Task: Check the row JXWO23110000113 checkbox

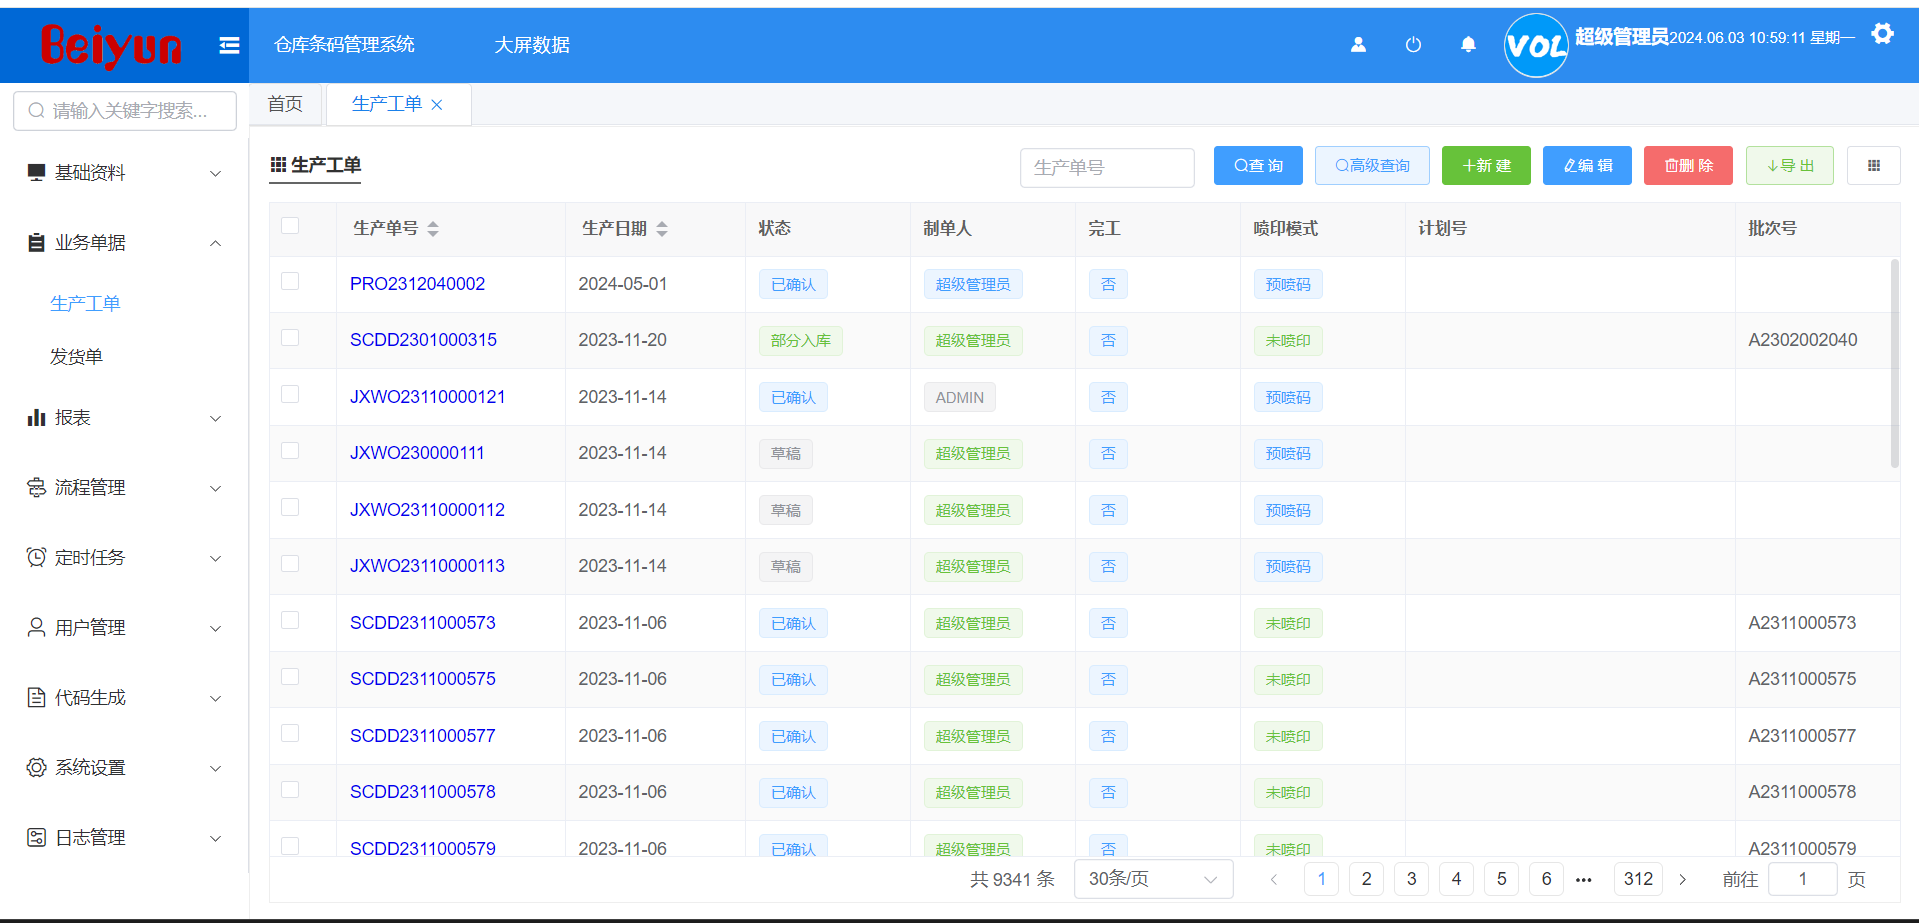Action: pyautogui.click(x=290, y=564)
